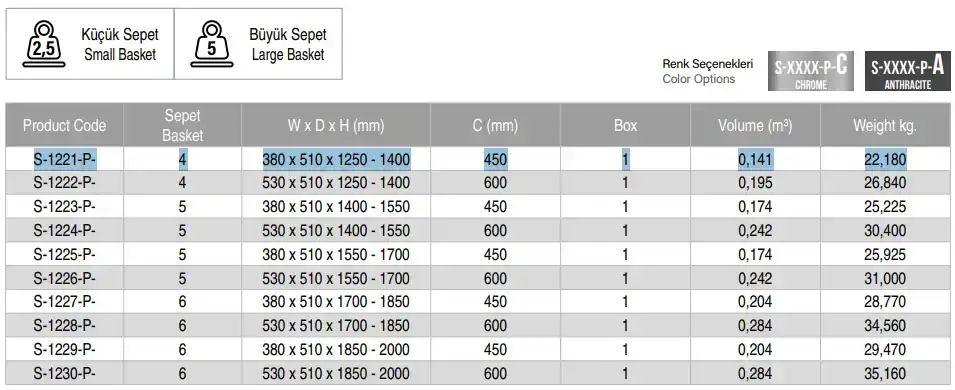
Task: Click the Product Code column header
Action: (x=65, y=126)
